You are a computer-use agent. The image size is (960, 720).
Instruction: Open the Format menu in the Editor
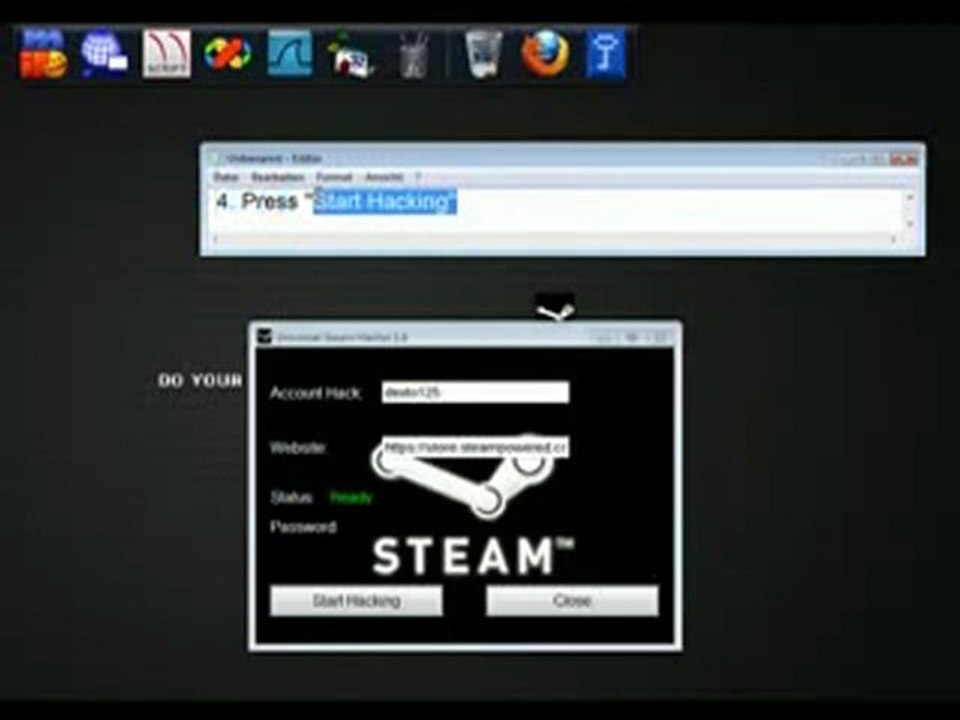(x=334, y=177)
